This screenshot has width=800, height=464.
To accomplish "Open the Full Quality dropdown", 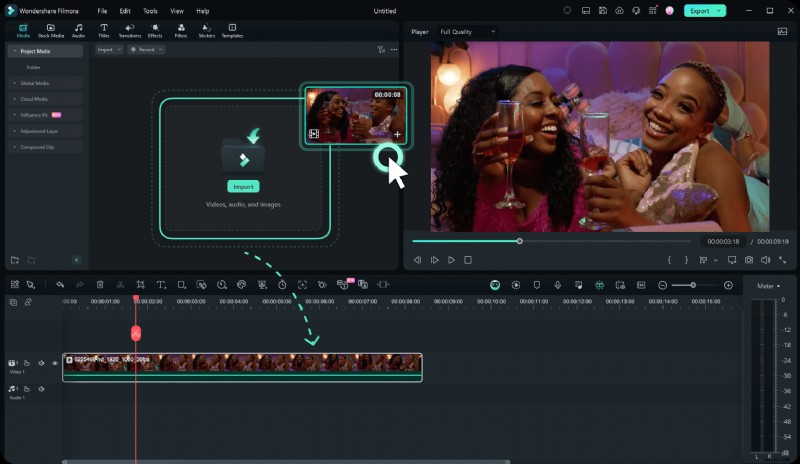I will point(467,31).
